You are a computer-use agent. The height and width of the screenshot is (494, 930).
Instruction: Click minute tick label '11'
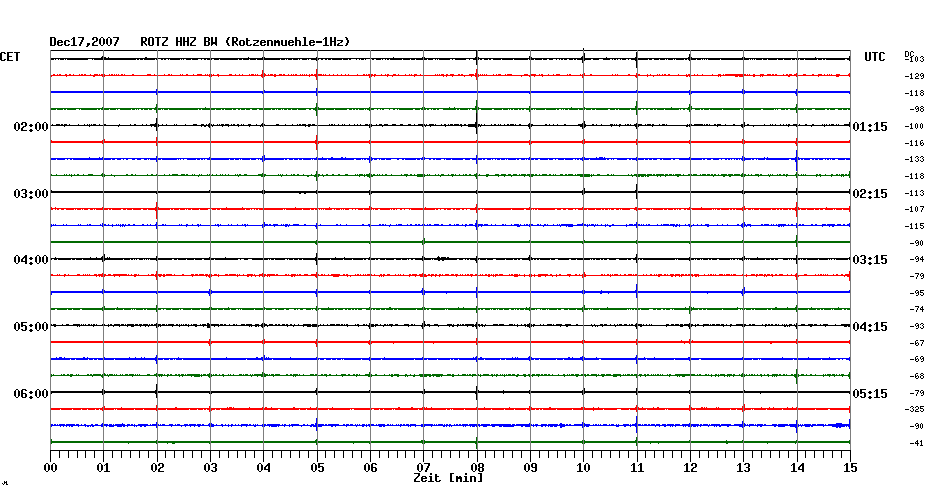(x=637, y=468)
